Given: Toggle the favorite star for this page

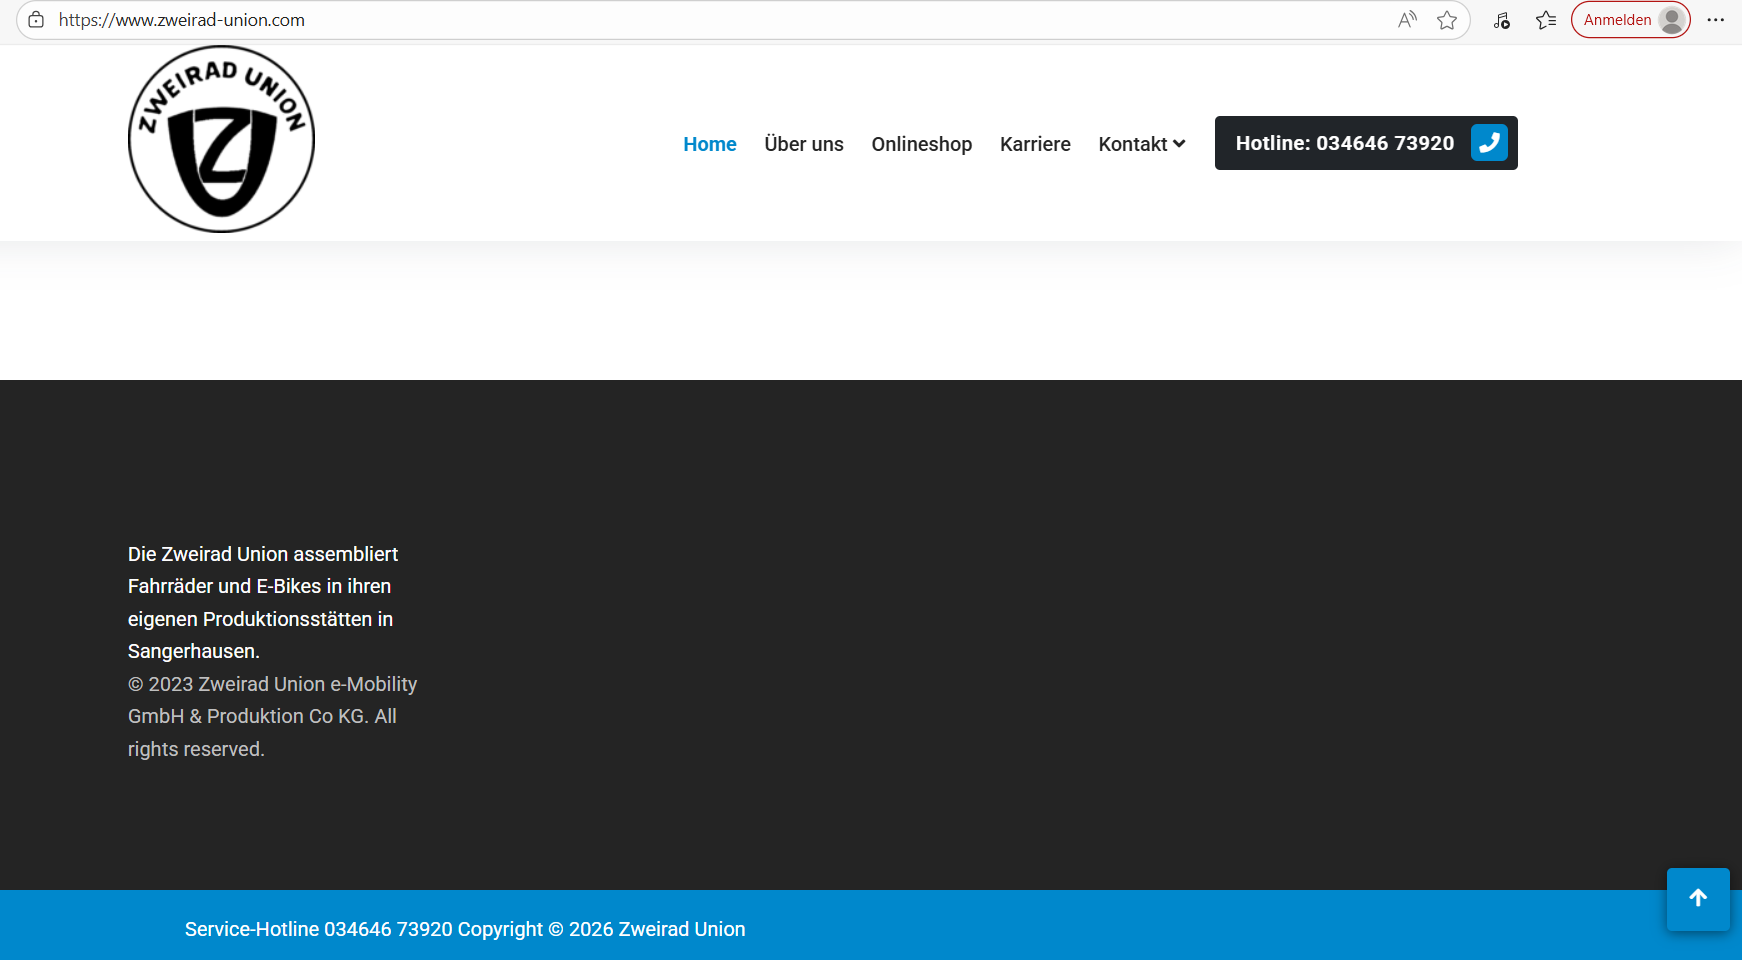Looking at the screenshot, I should tap(1446, 19).
